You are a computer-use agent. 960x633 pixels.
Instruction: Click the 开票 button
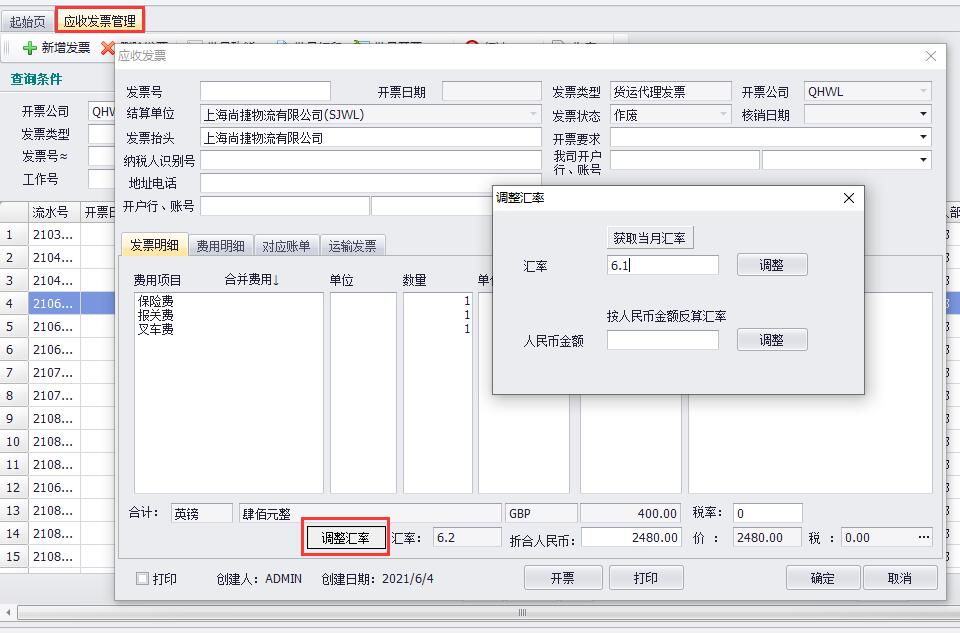click(562, 578)
